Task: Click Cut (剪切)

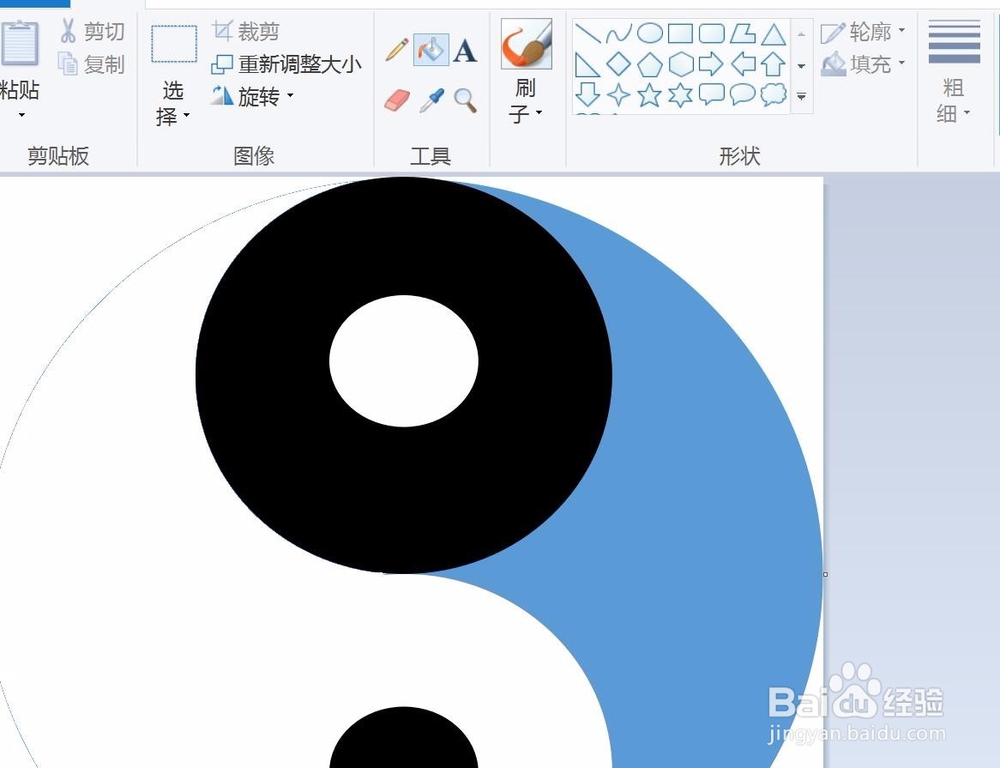Action: click(x=92, y=31)
